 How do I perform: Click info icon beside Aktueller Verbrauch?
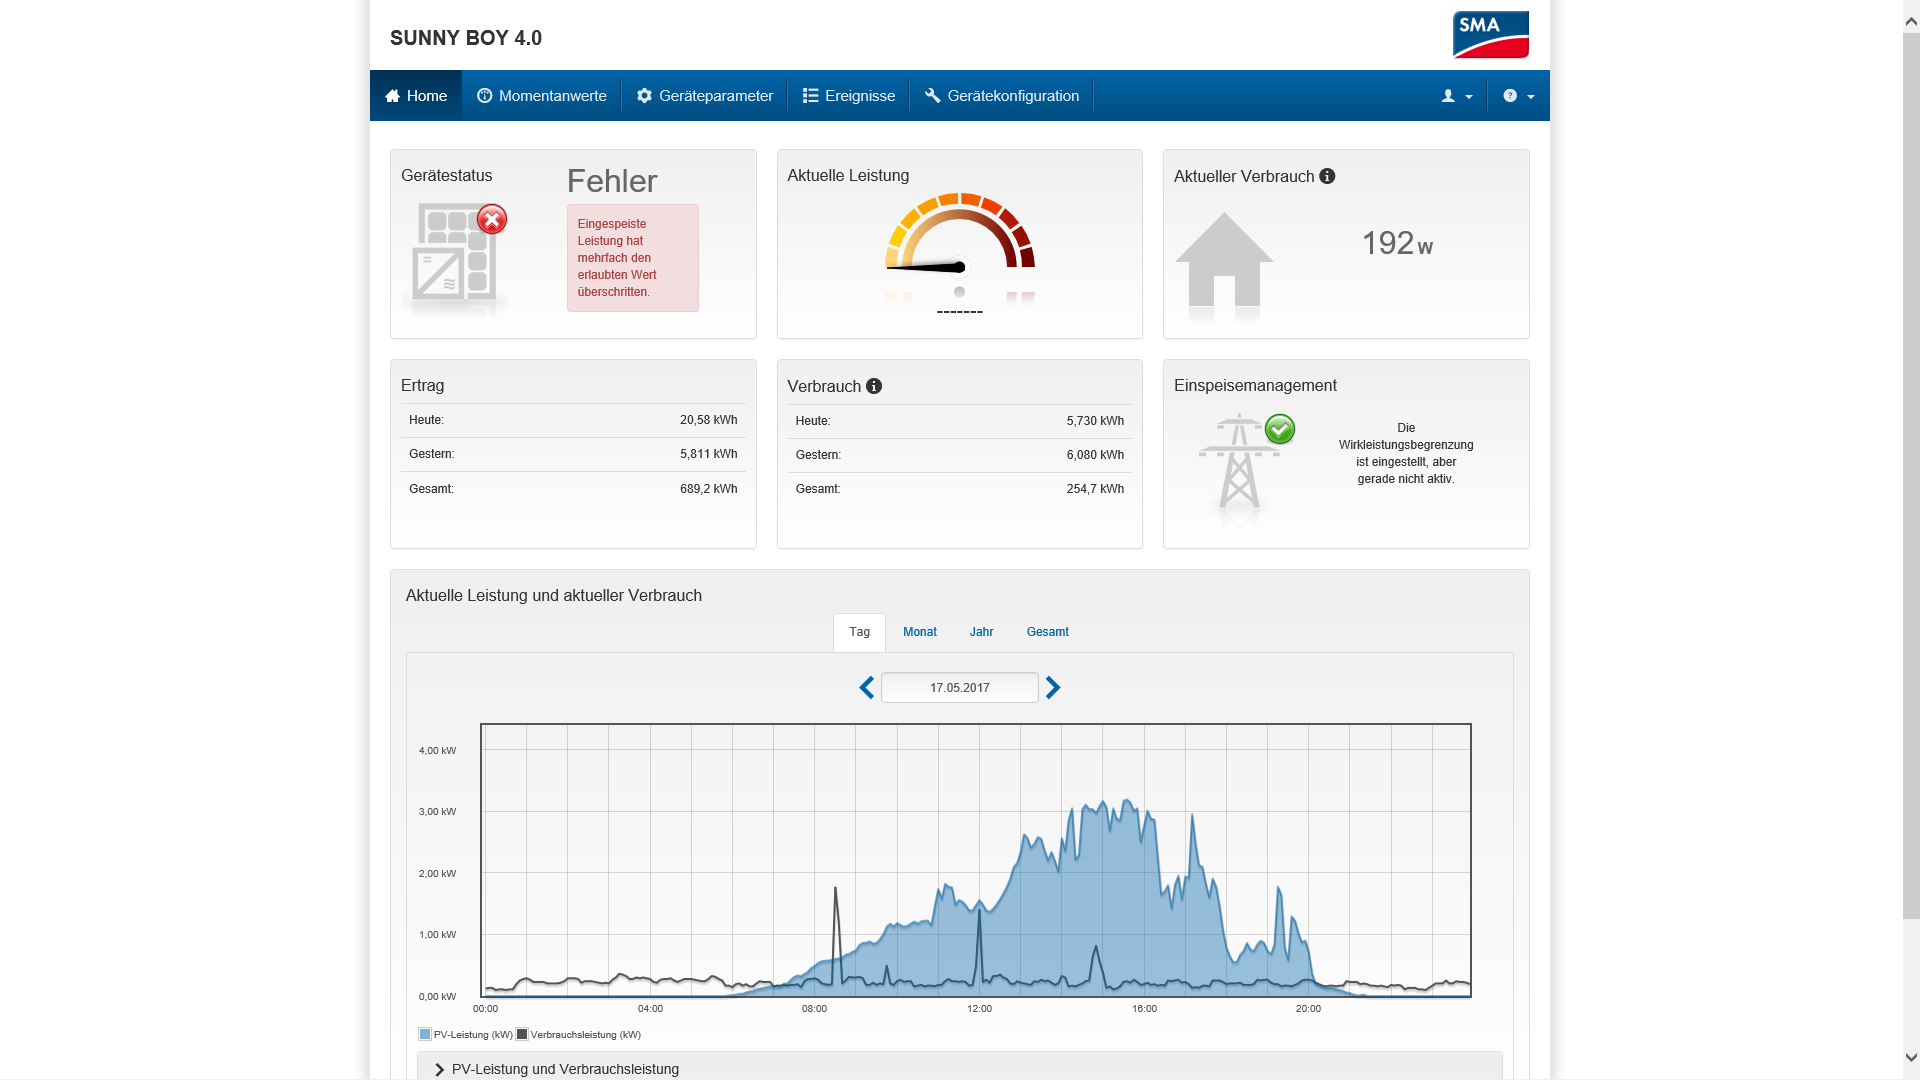1327,176
